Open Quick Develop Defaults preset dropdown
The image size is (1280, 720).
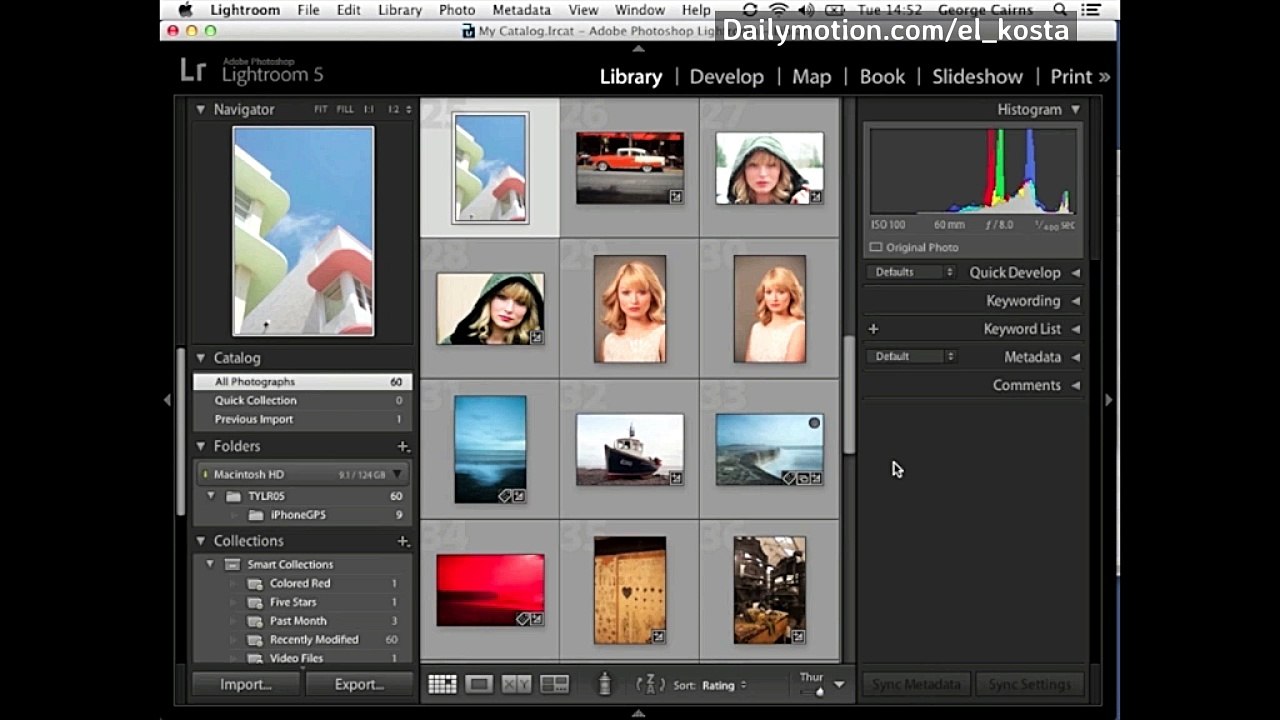point(912,272)
